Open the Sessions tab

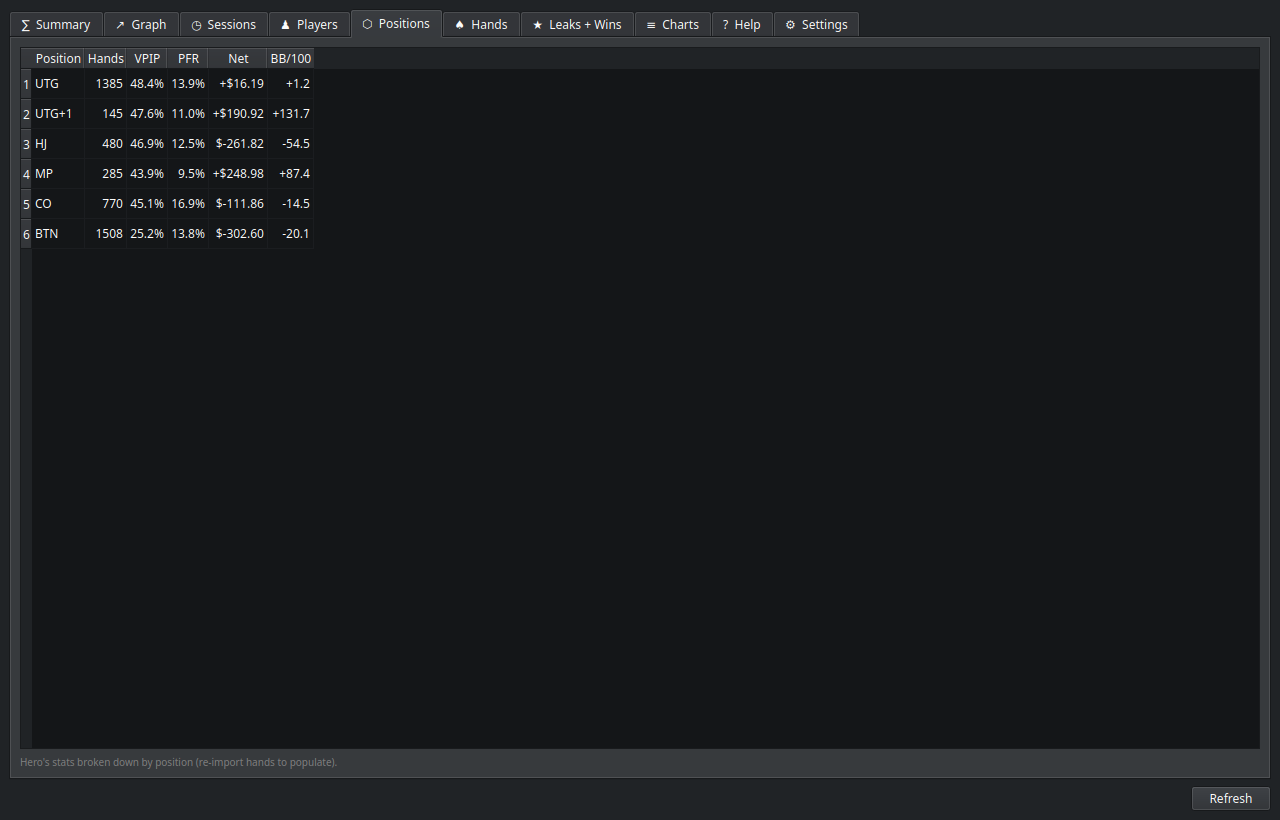click(x=224, y=24)
